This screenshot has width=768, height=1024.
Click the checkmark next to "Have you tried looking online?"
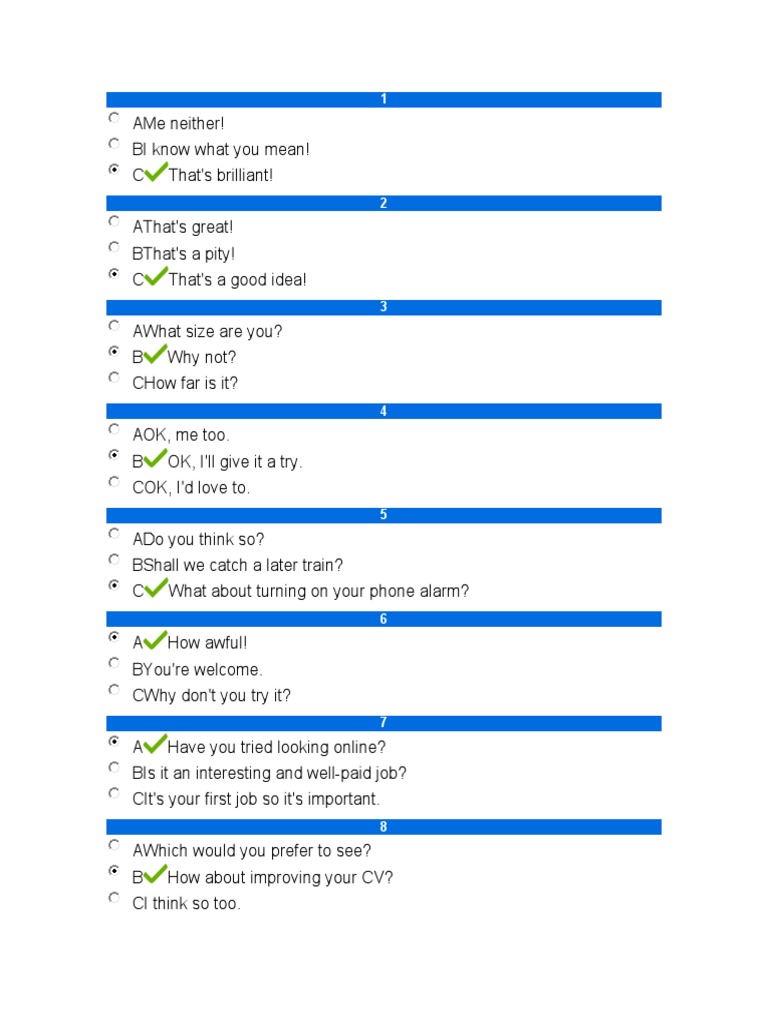pos(156,745)
